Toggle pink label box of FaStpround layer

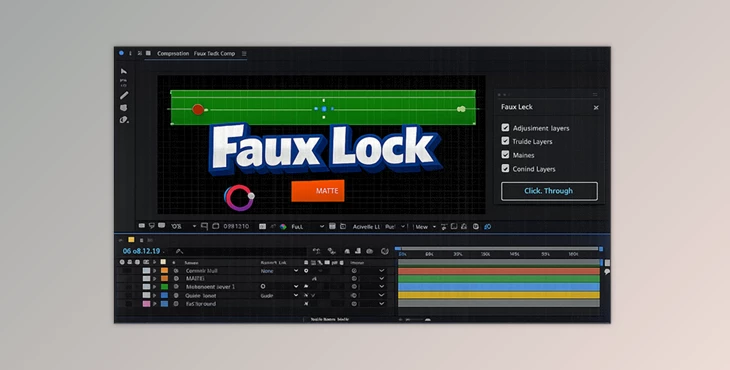[146, 303]
